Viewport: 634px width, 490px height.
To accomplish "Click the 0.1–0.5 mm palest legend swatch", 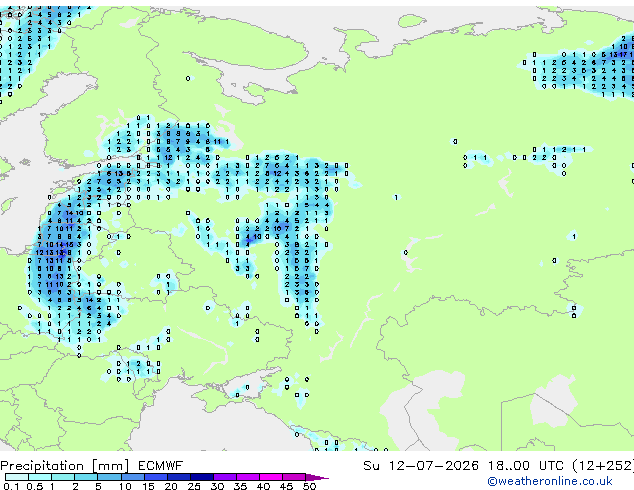I will coord(17,477).
